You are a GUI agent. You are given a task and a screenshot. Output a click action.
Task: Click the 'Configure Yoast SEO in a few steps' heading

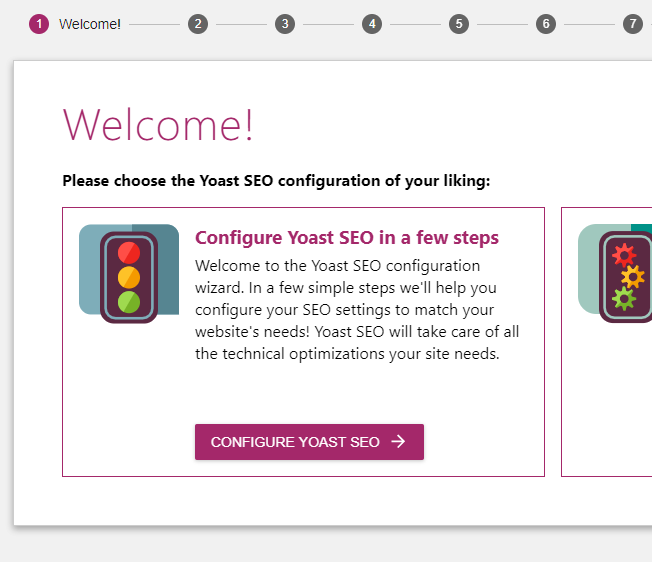coord(347,238)
